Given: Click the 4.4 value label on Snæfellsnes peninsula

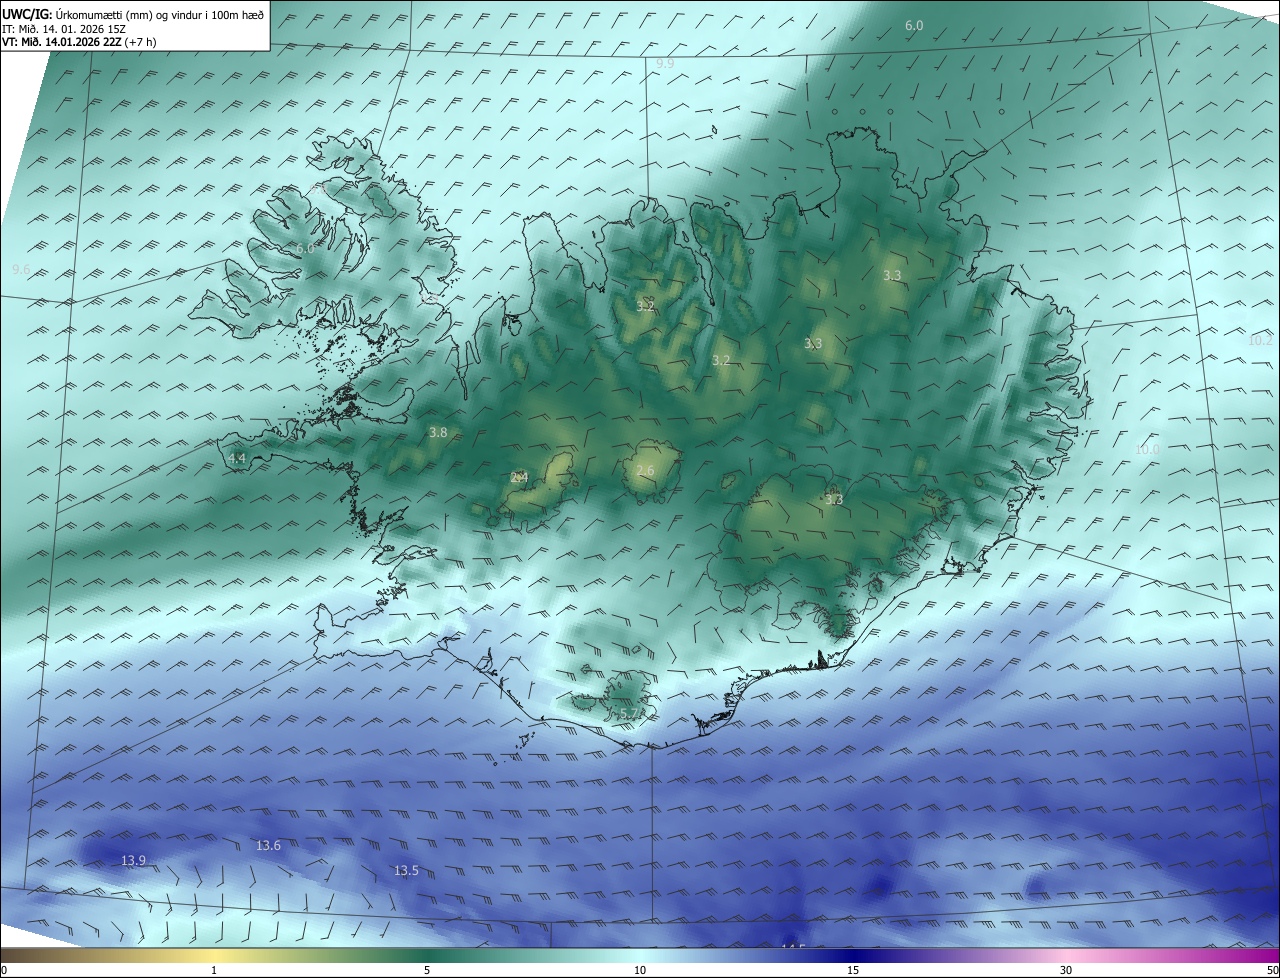Looking at the screenshot, I should click(237, 458).
